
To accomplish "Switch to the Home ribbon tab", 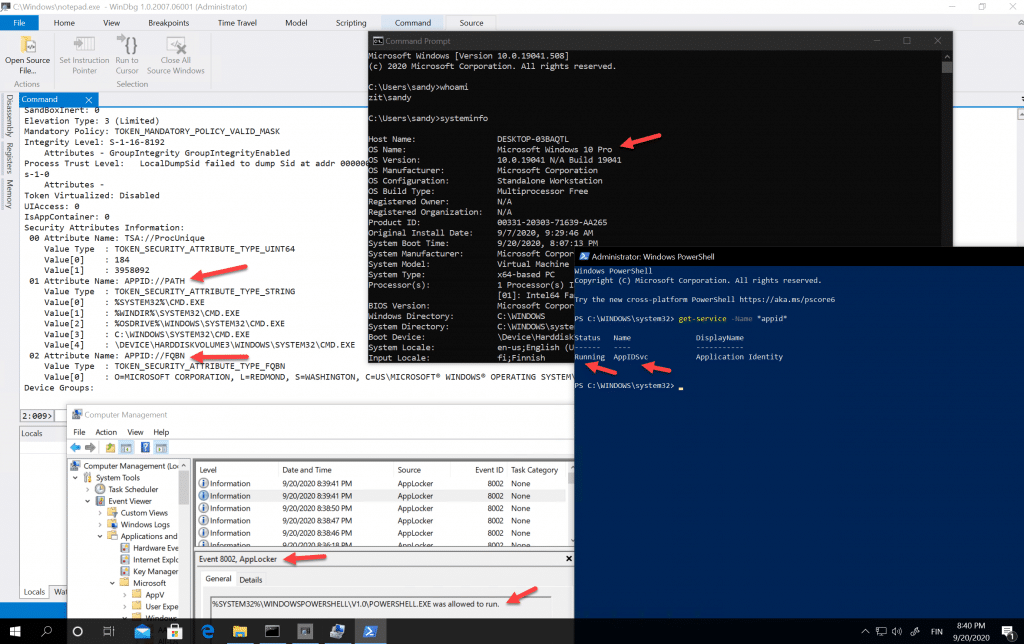I will [x=64, y=23].
